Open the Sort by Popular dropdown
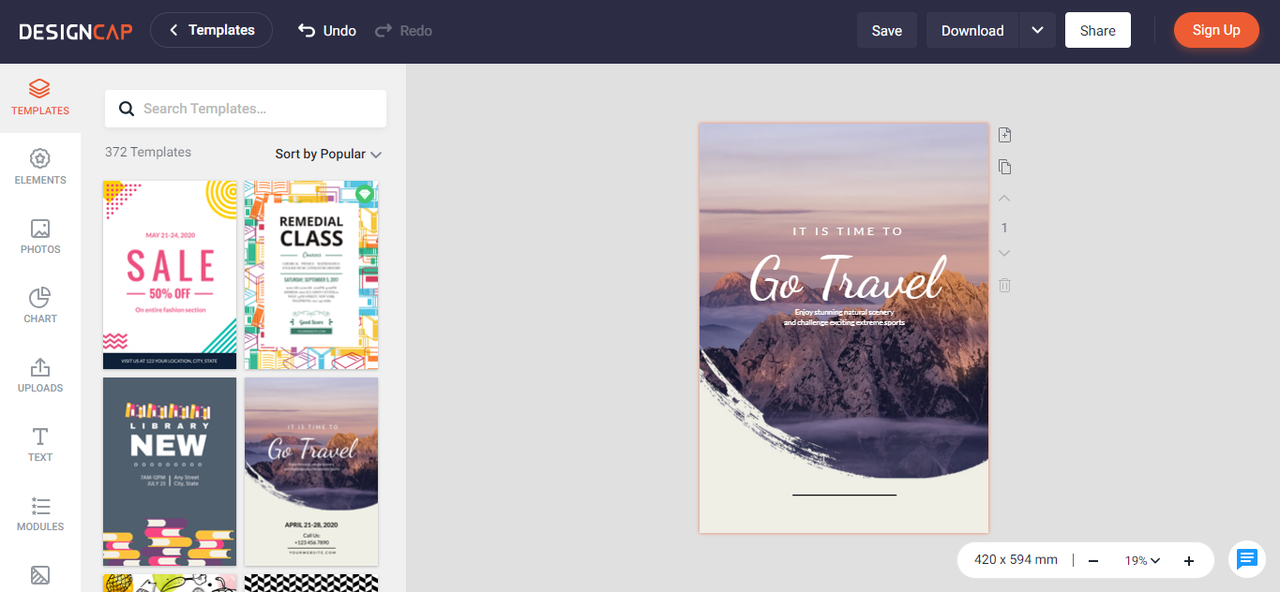This screenshot has height=592, width=1280. [x=328, y=154]
